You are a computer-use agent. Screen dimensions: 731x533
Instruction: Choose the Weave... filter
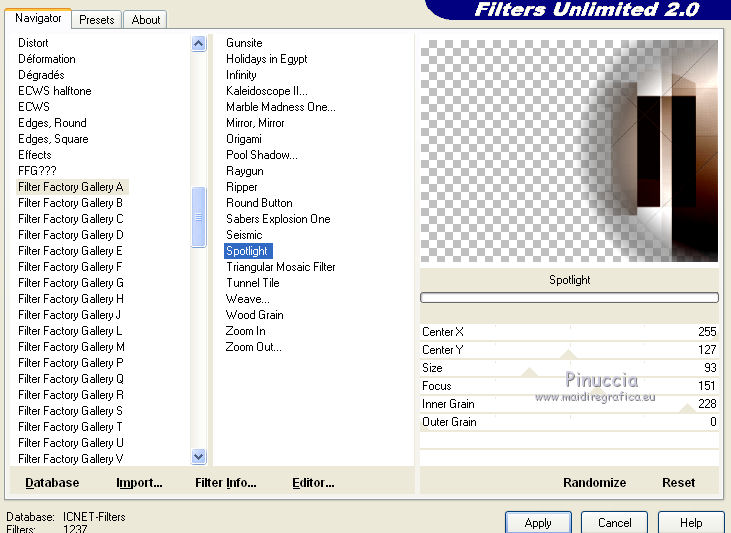click(x=247, y=298)
